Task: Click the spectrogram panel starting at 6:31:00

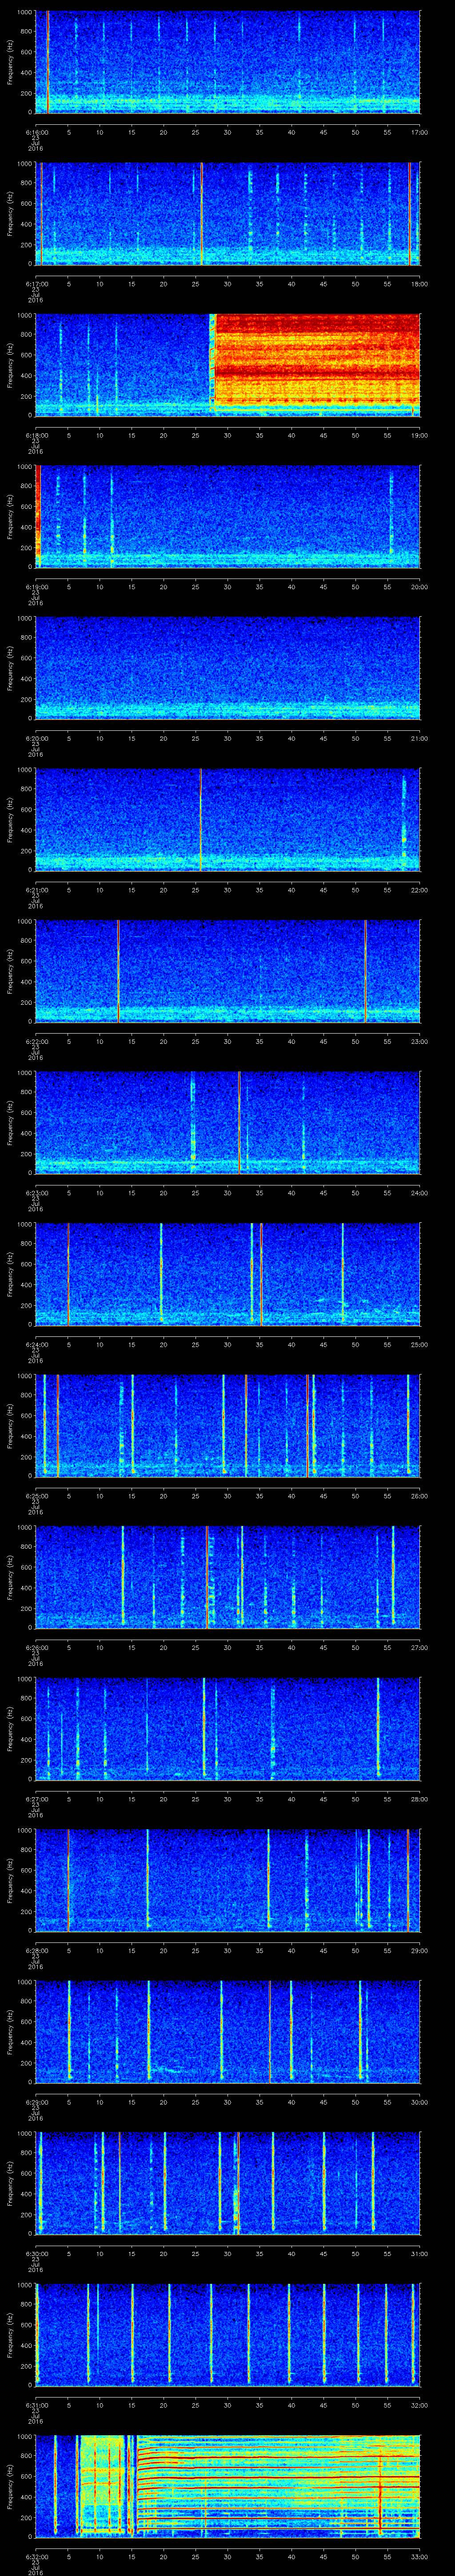Action: click(227, 2335)
